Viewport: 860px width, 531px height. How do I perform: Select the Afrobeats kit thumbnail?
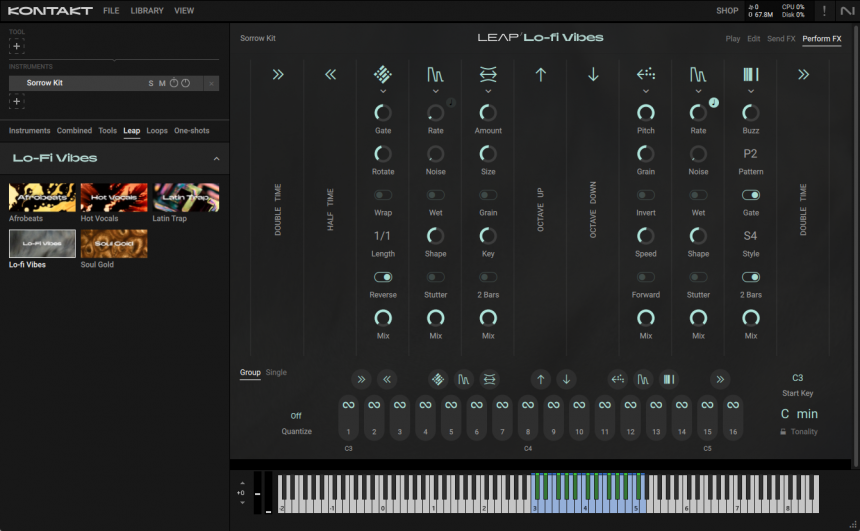[42, 197]
